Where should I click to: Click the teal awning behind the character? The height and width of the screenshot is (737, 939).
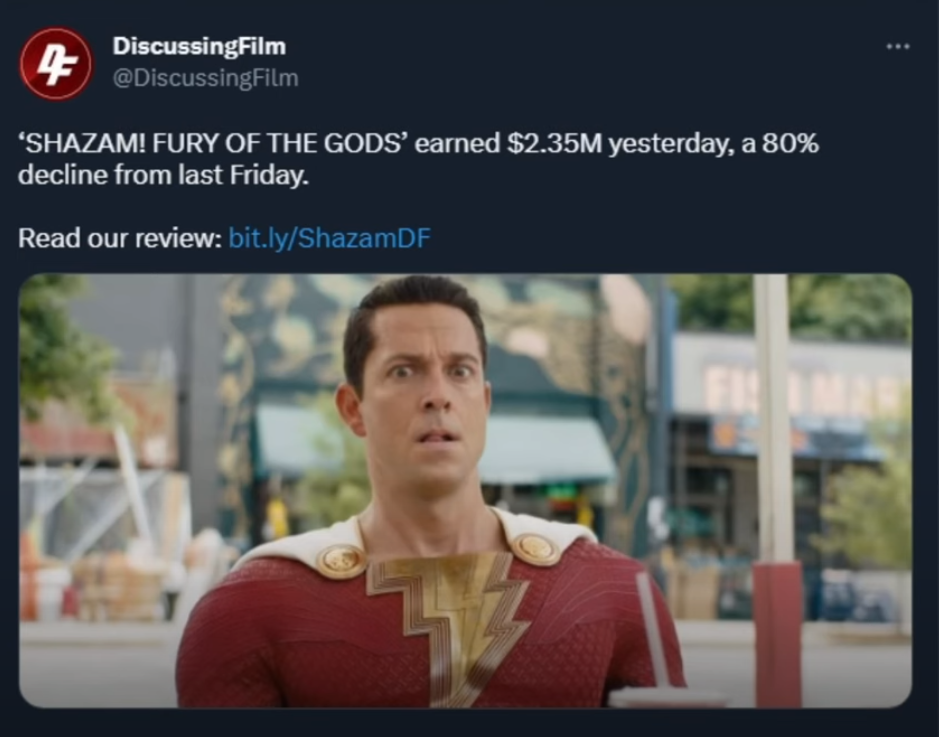coord(545,449)
